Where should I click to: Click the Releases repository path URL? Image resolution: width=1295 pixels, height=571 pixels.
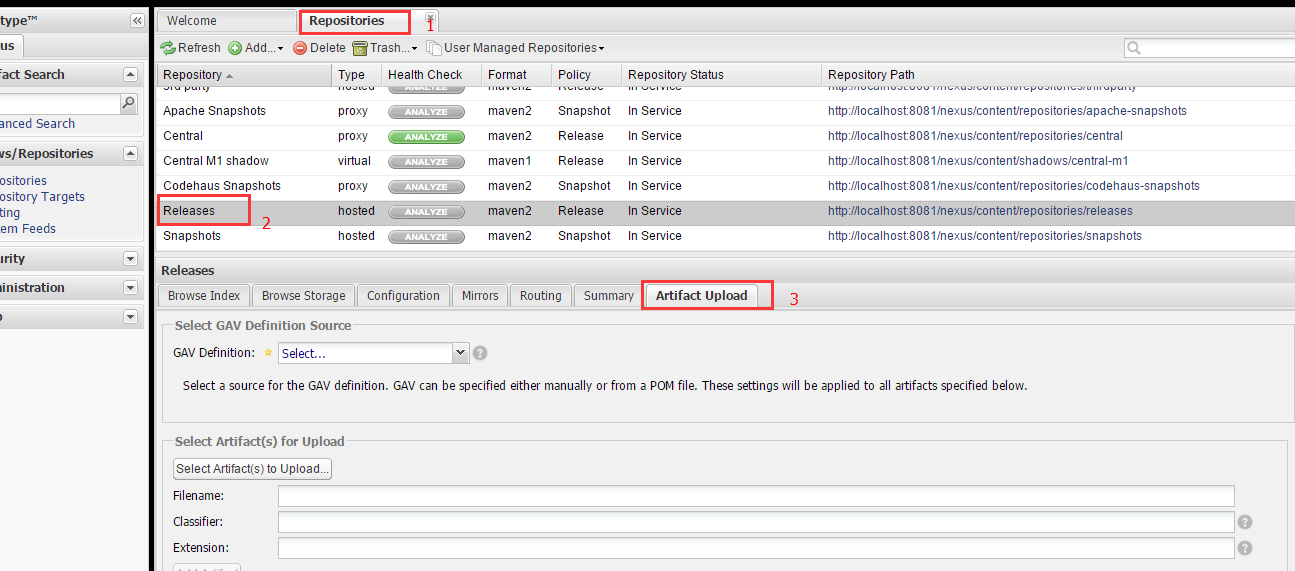pyautogui.click(x=980, y=211)
